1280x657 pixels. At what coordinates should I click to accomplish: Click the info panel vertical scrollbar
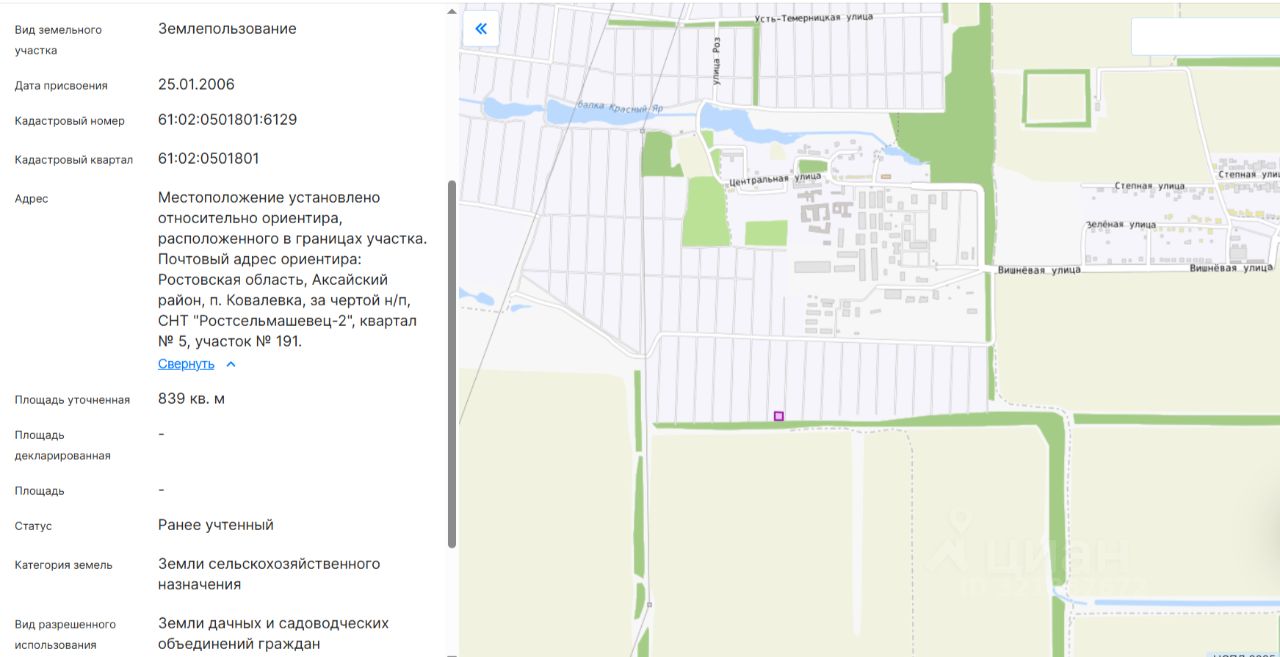pos(452,364)
